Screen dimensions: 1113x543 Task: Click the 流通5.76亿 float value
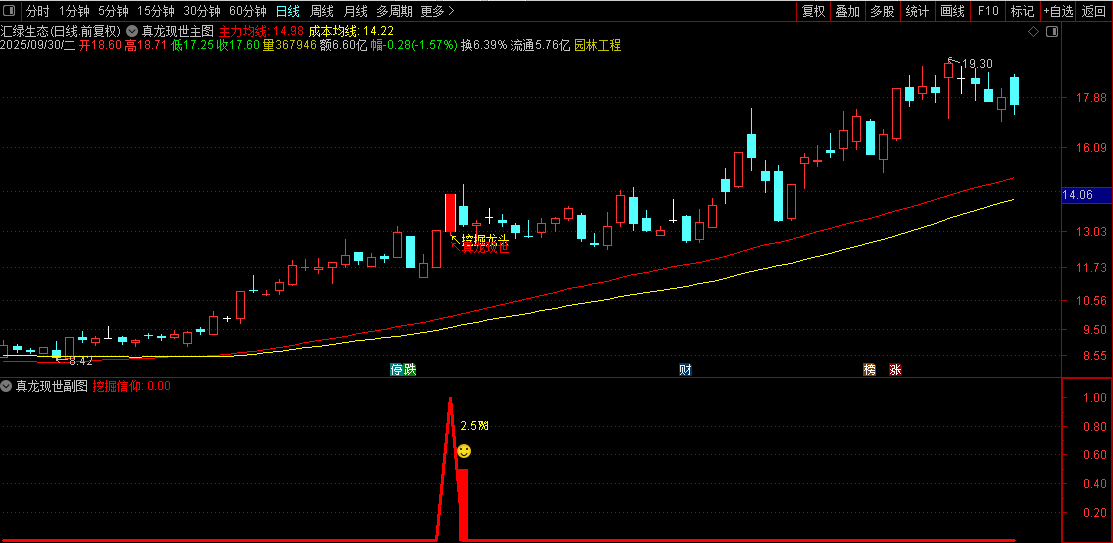click(541, 45)
